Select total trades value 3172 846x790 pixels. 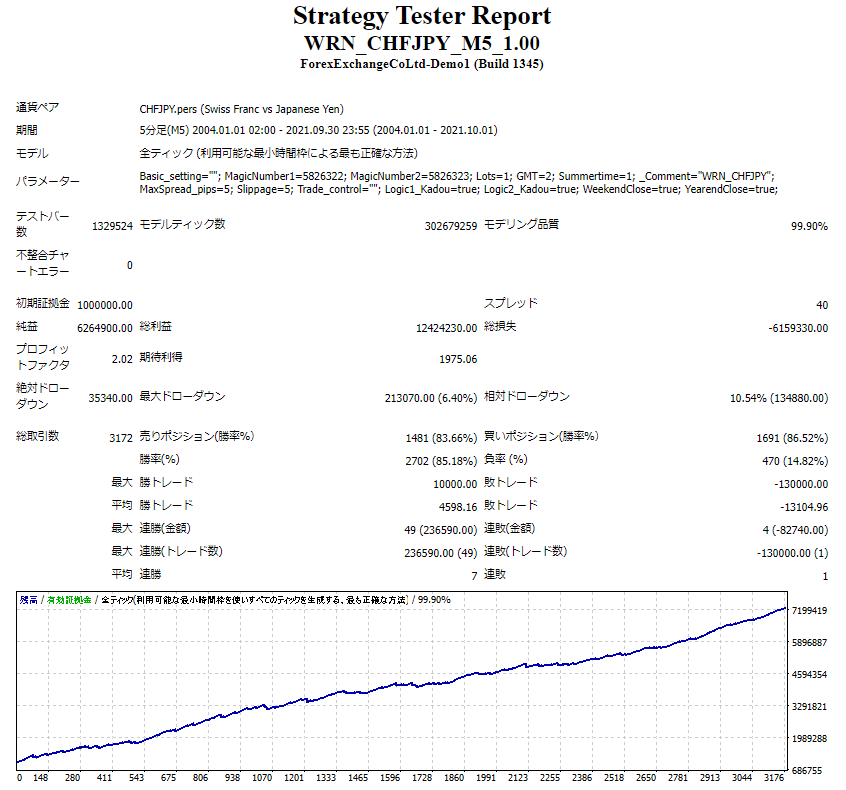coord(121,438)
